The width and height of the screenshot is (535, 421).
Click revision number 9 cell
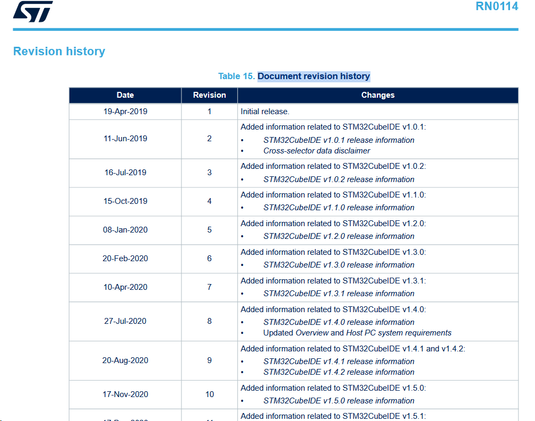tap(209, 360)
